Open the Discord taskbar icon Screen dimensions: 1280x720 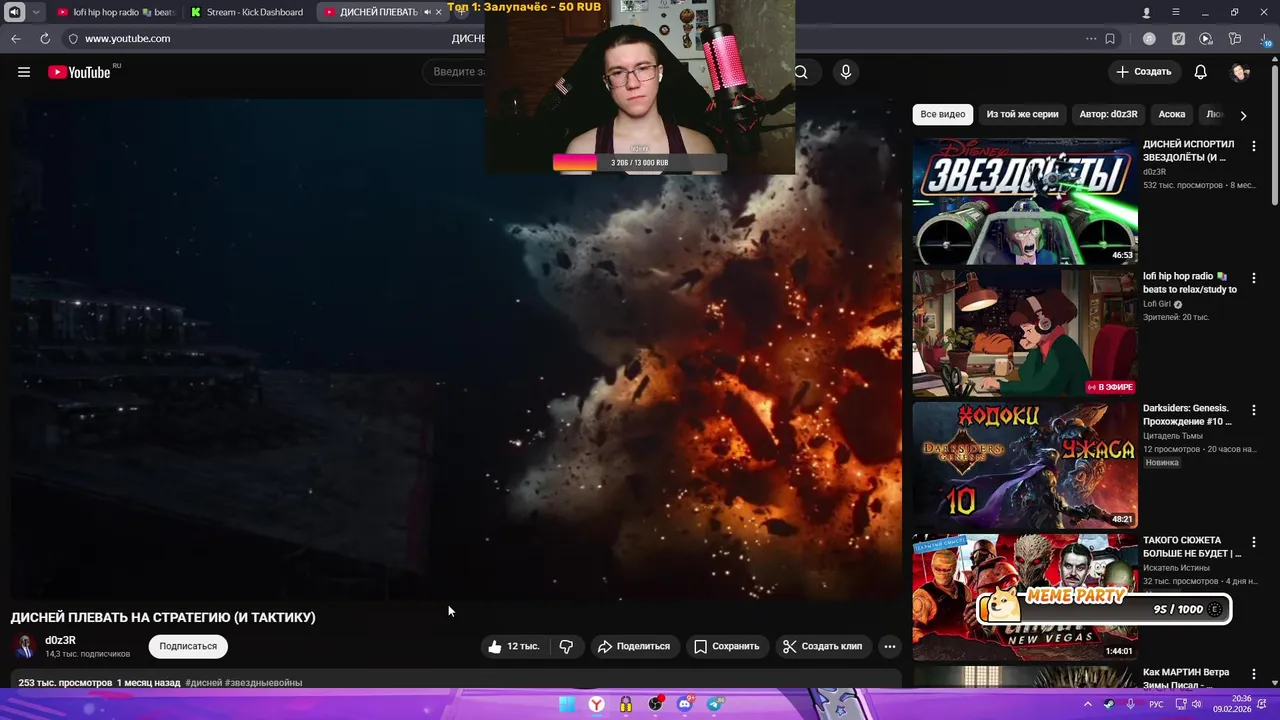[x=685, y=704]
